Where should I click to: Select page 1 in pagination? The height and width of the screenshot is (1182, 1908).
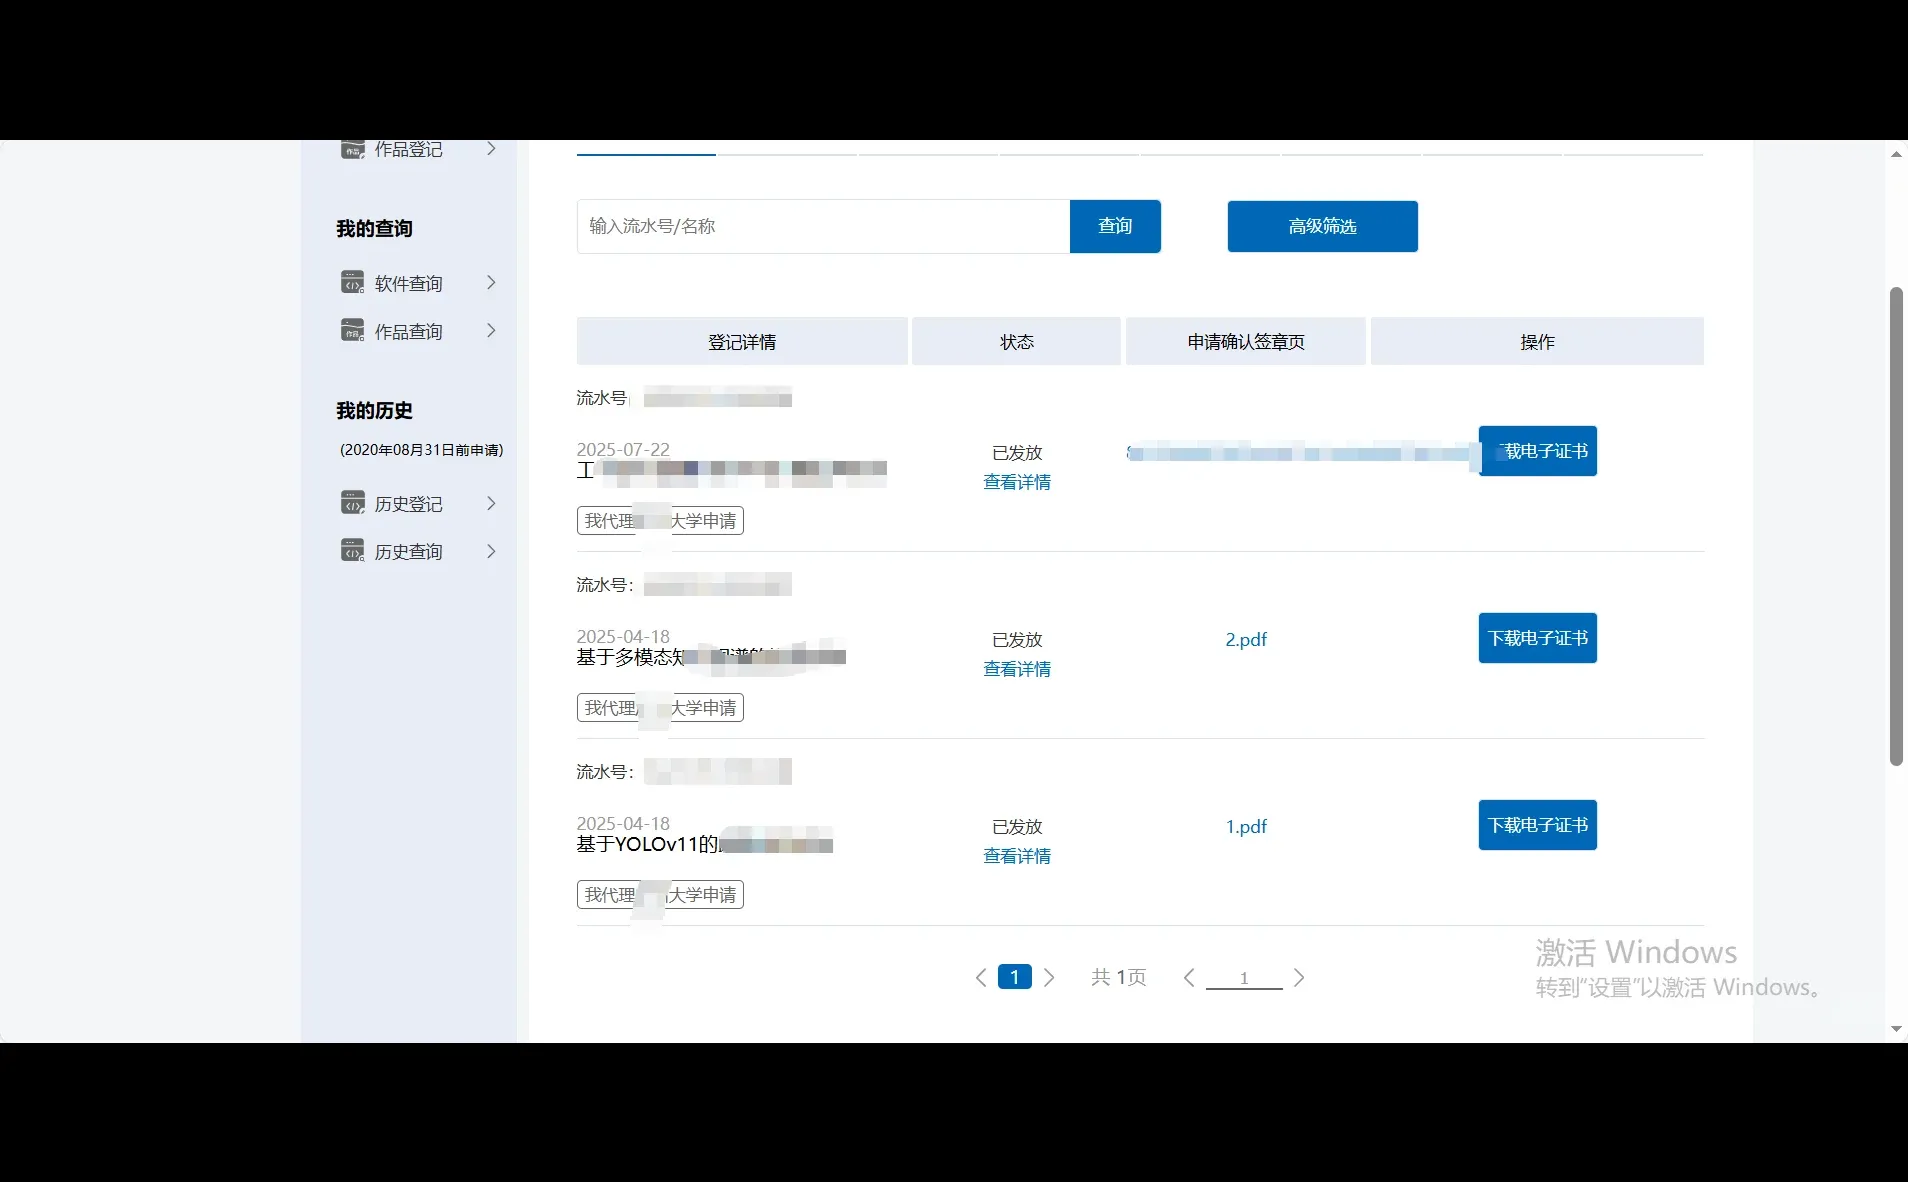click(x=1015, y=977)
